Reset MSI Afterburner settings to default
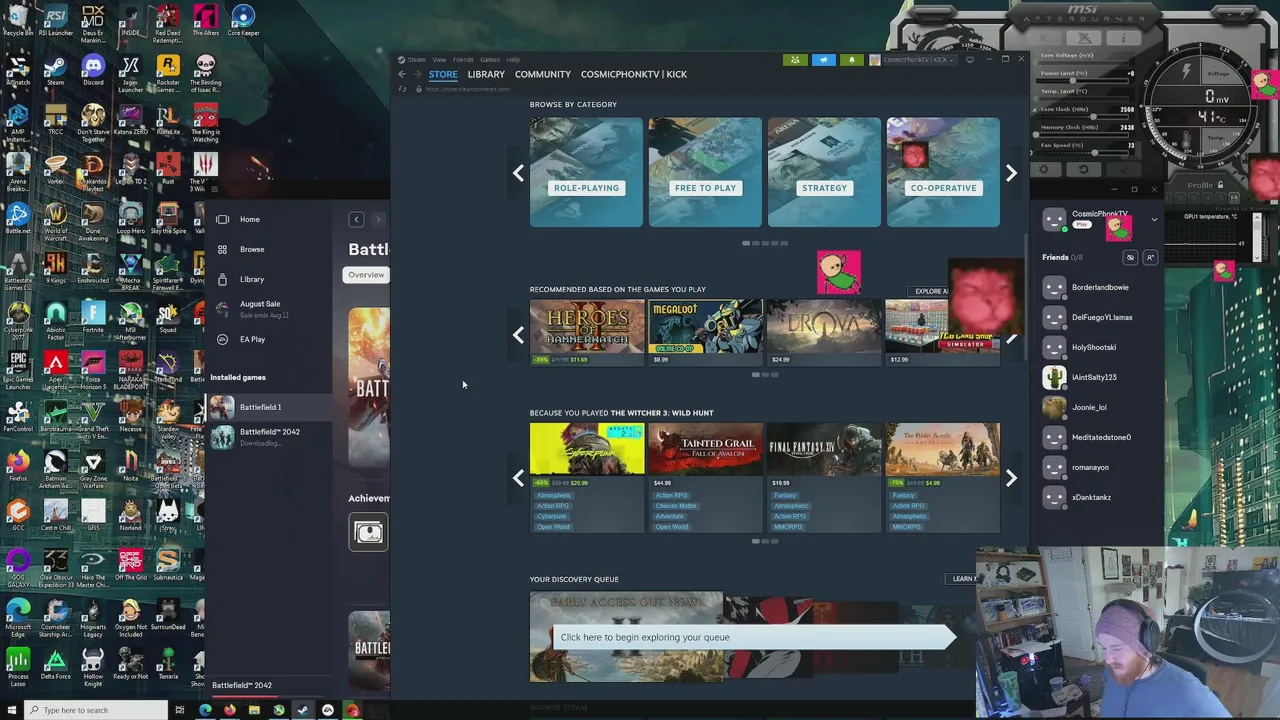Screen dimensions: 1280x720 click(x=1083, y=169)
